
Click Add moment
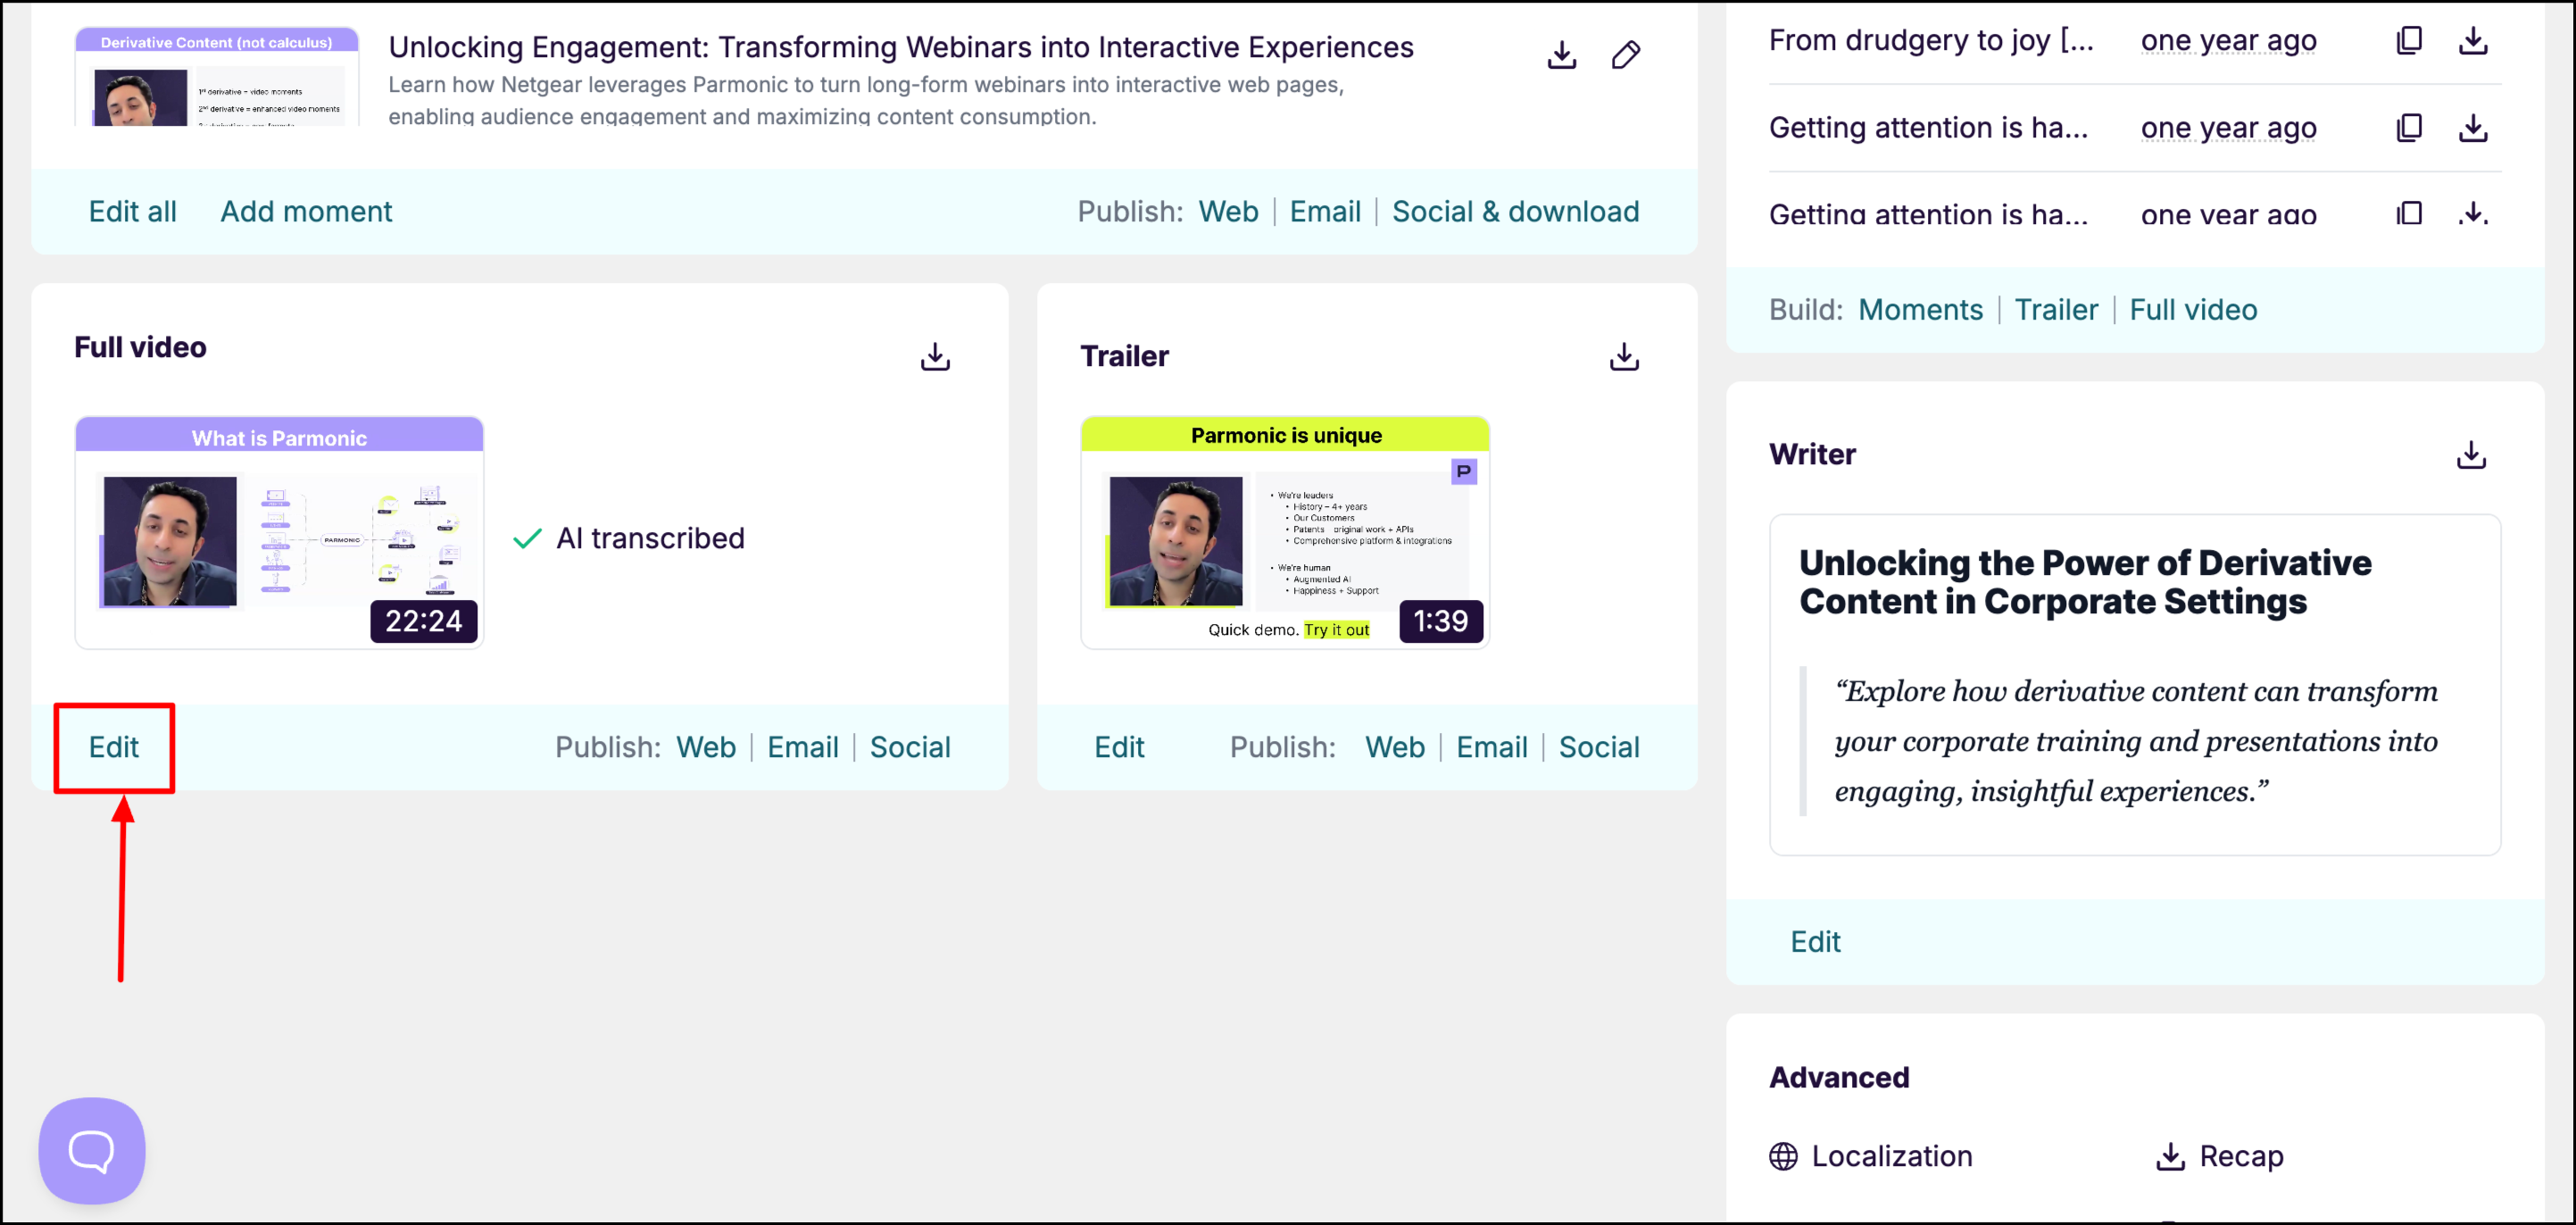(x=306, y=212)
